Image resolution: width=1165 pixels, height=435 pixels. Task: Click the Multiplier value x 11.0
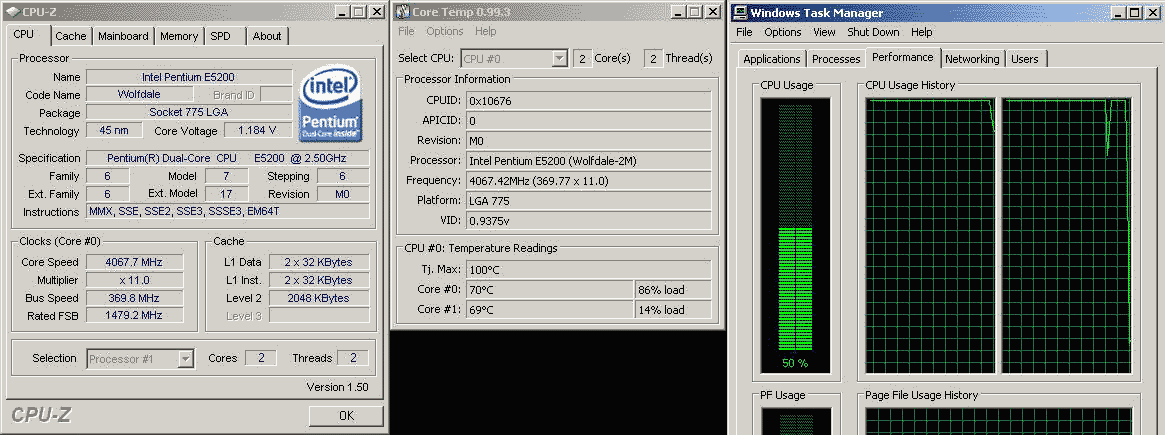[134, 280]
